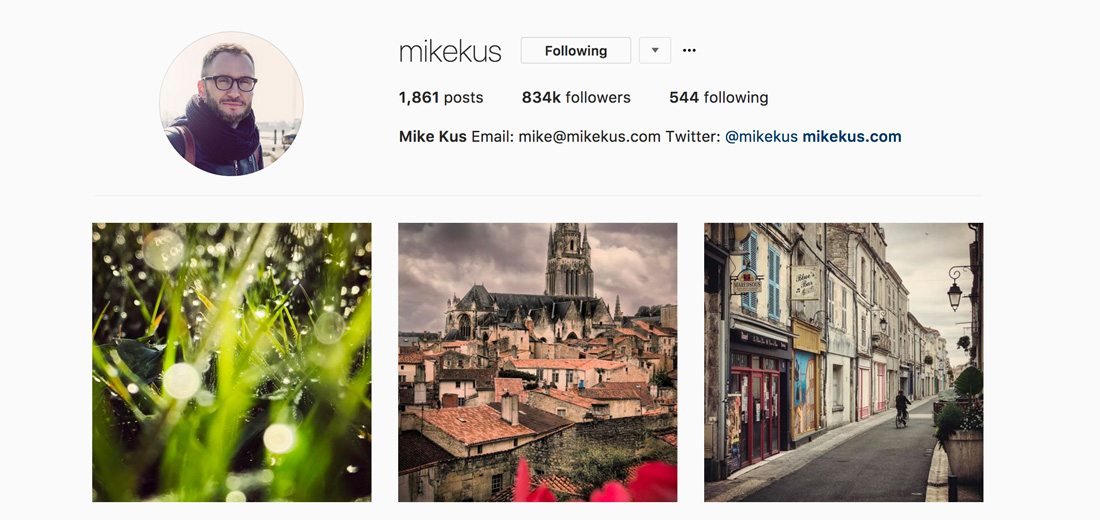Click the hanging bar sign in the street photo
This screenshot has height=520, width=1100.
pyautogui.click(x=805, y=282)
